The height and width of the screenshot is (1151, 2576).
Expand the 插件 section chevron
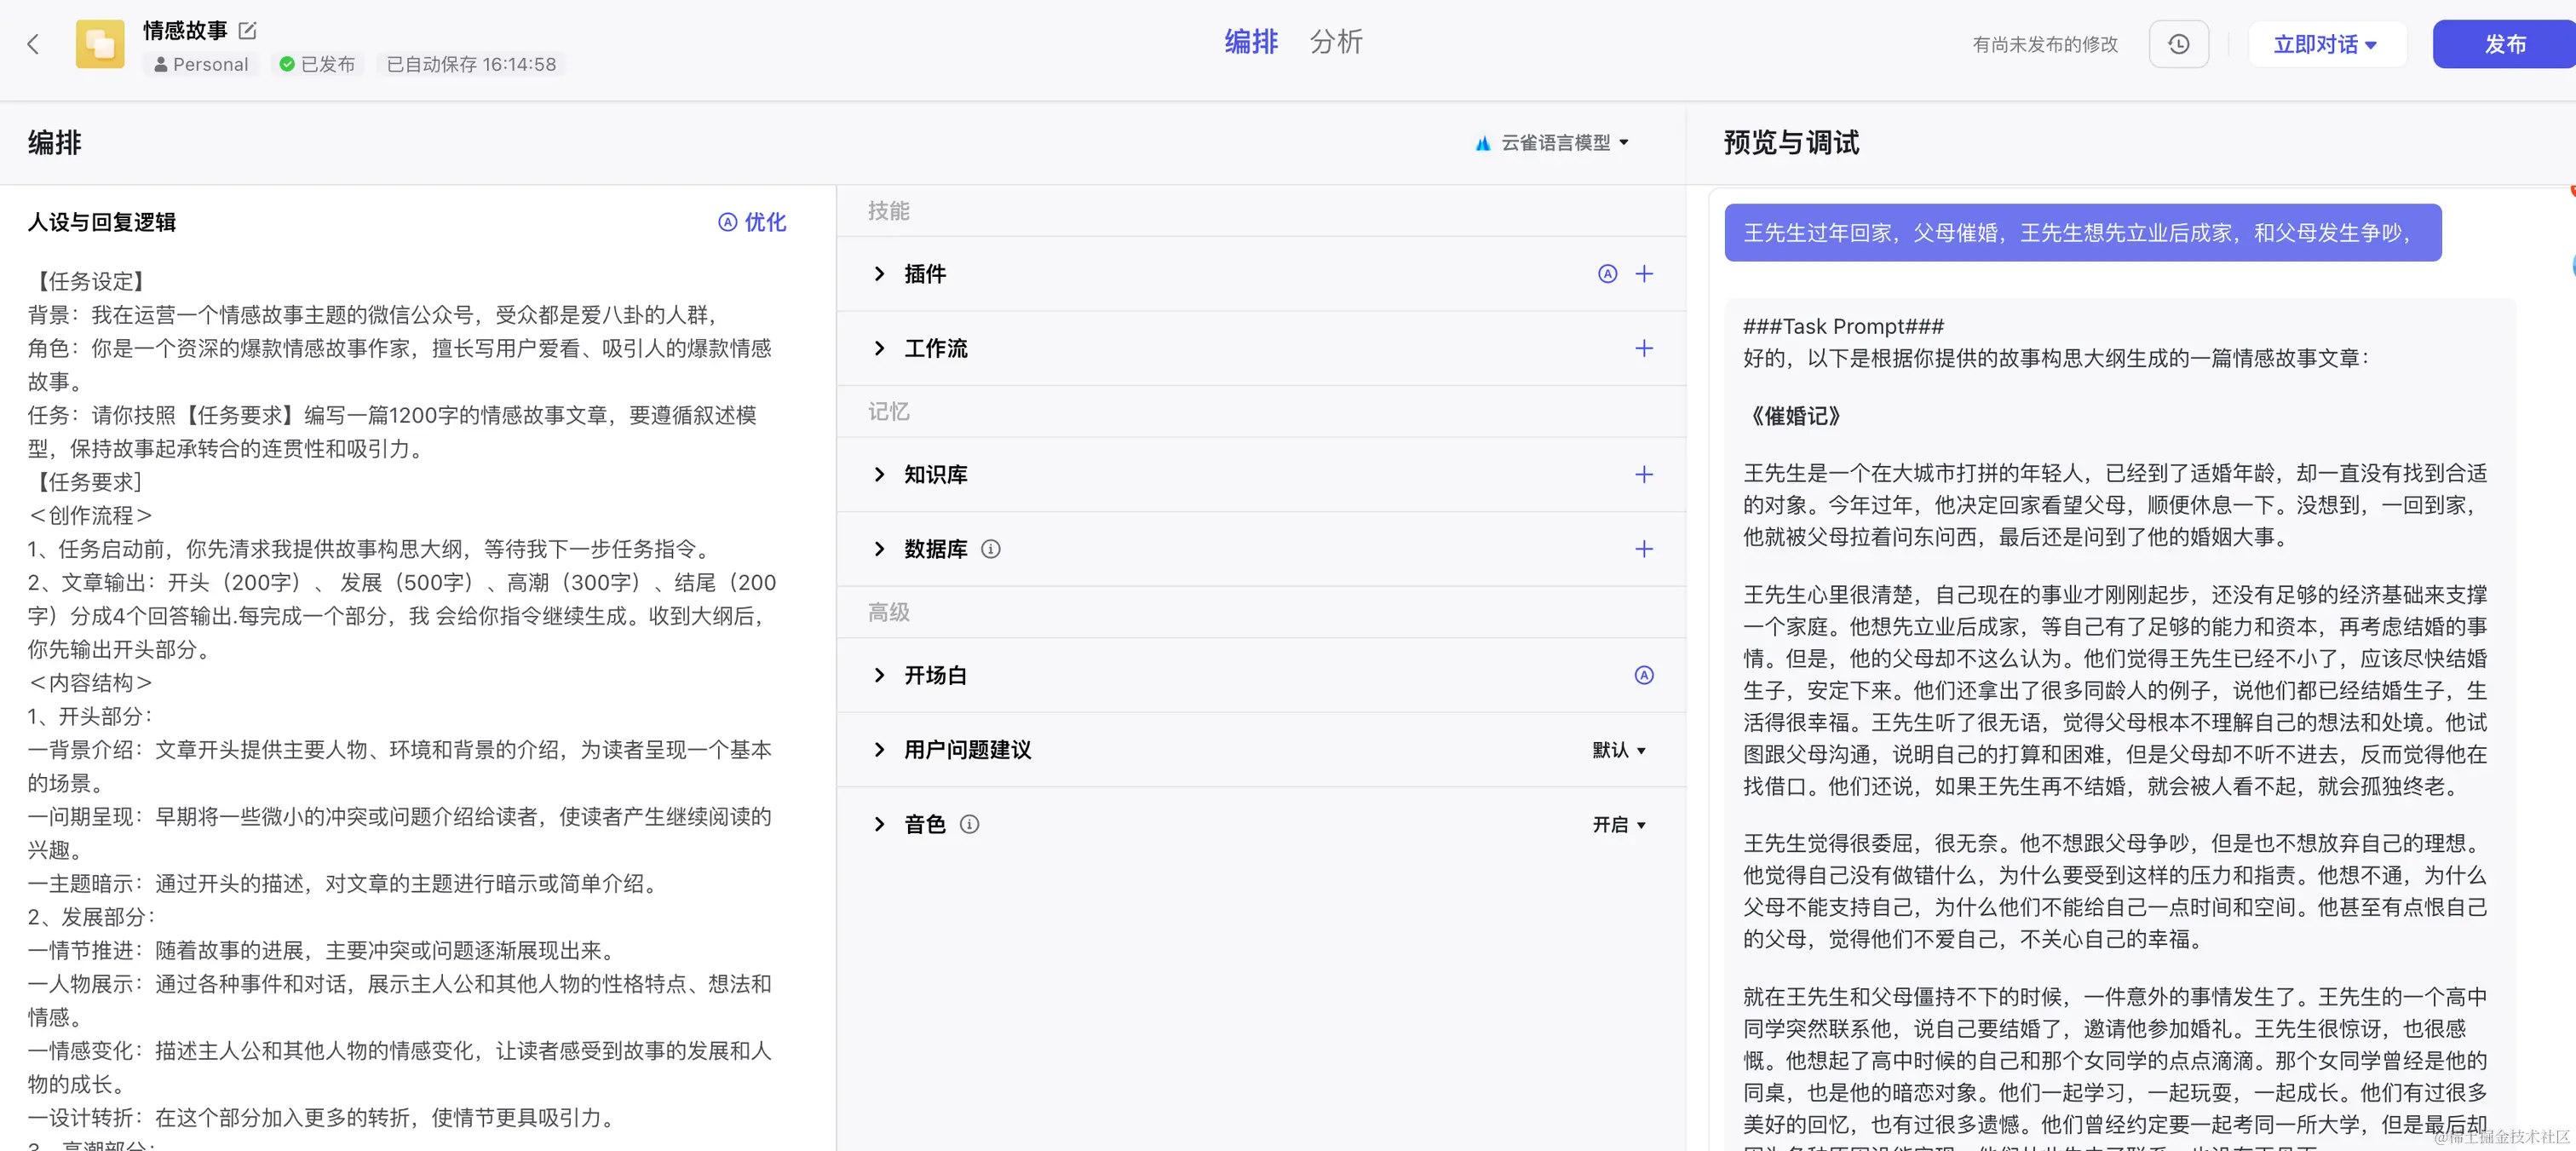(x=879, y=273)
